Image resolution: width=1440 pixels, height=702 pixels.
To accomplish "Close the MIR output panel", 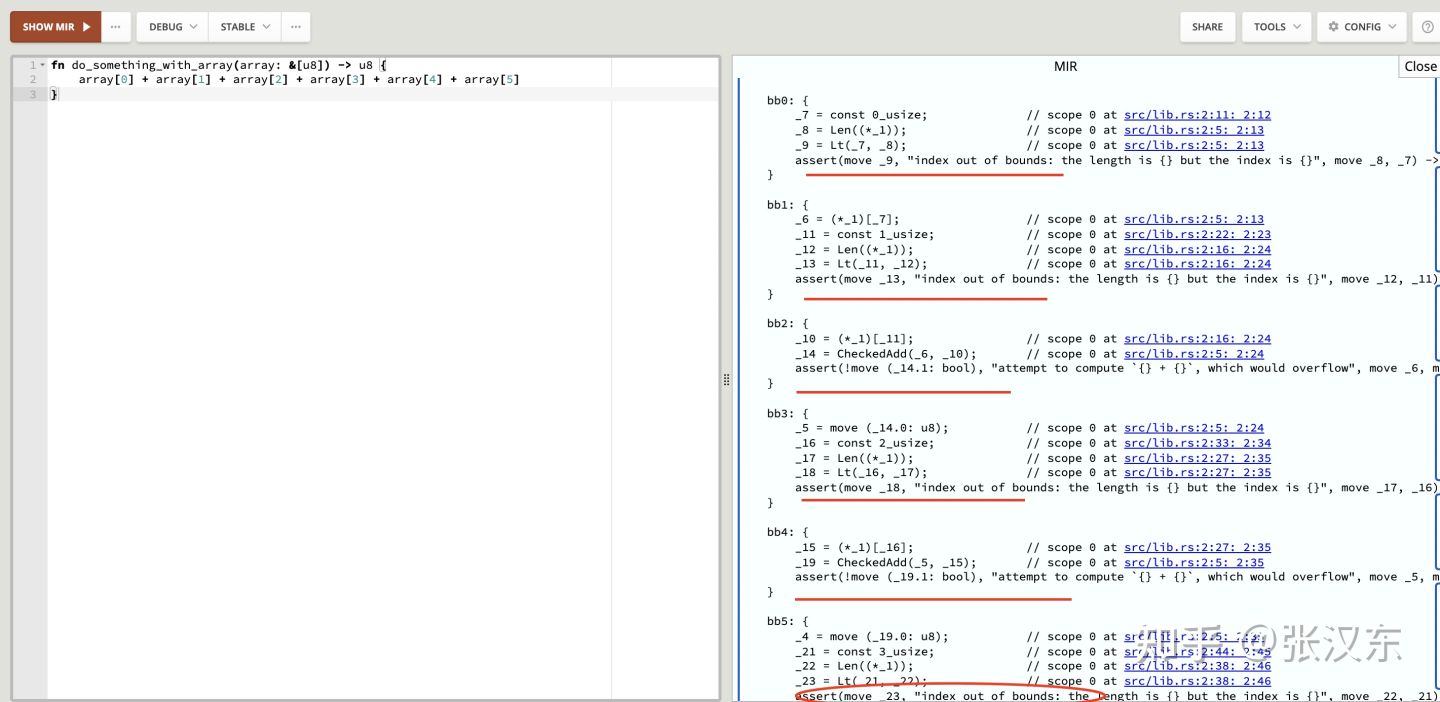I will (1419, 66).
